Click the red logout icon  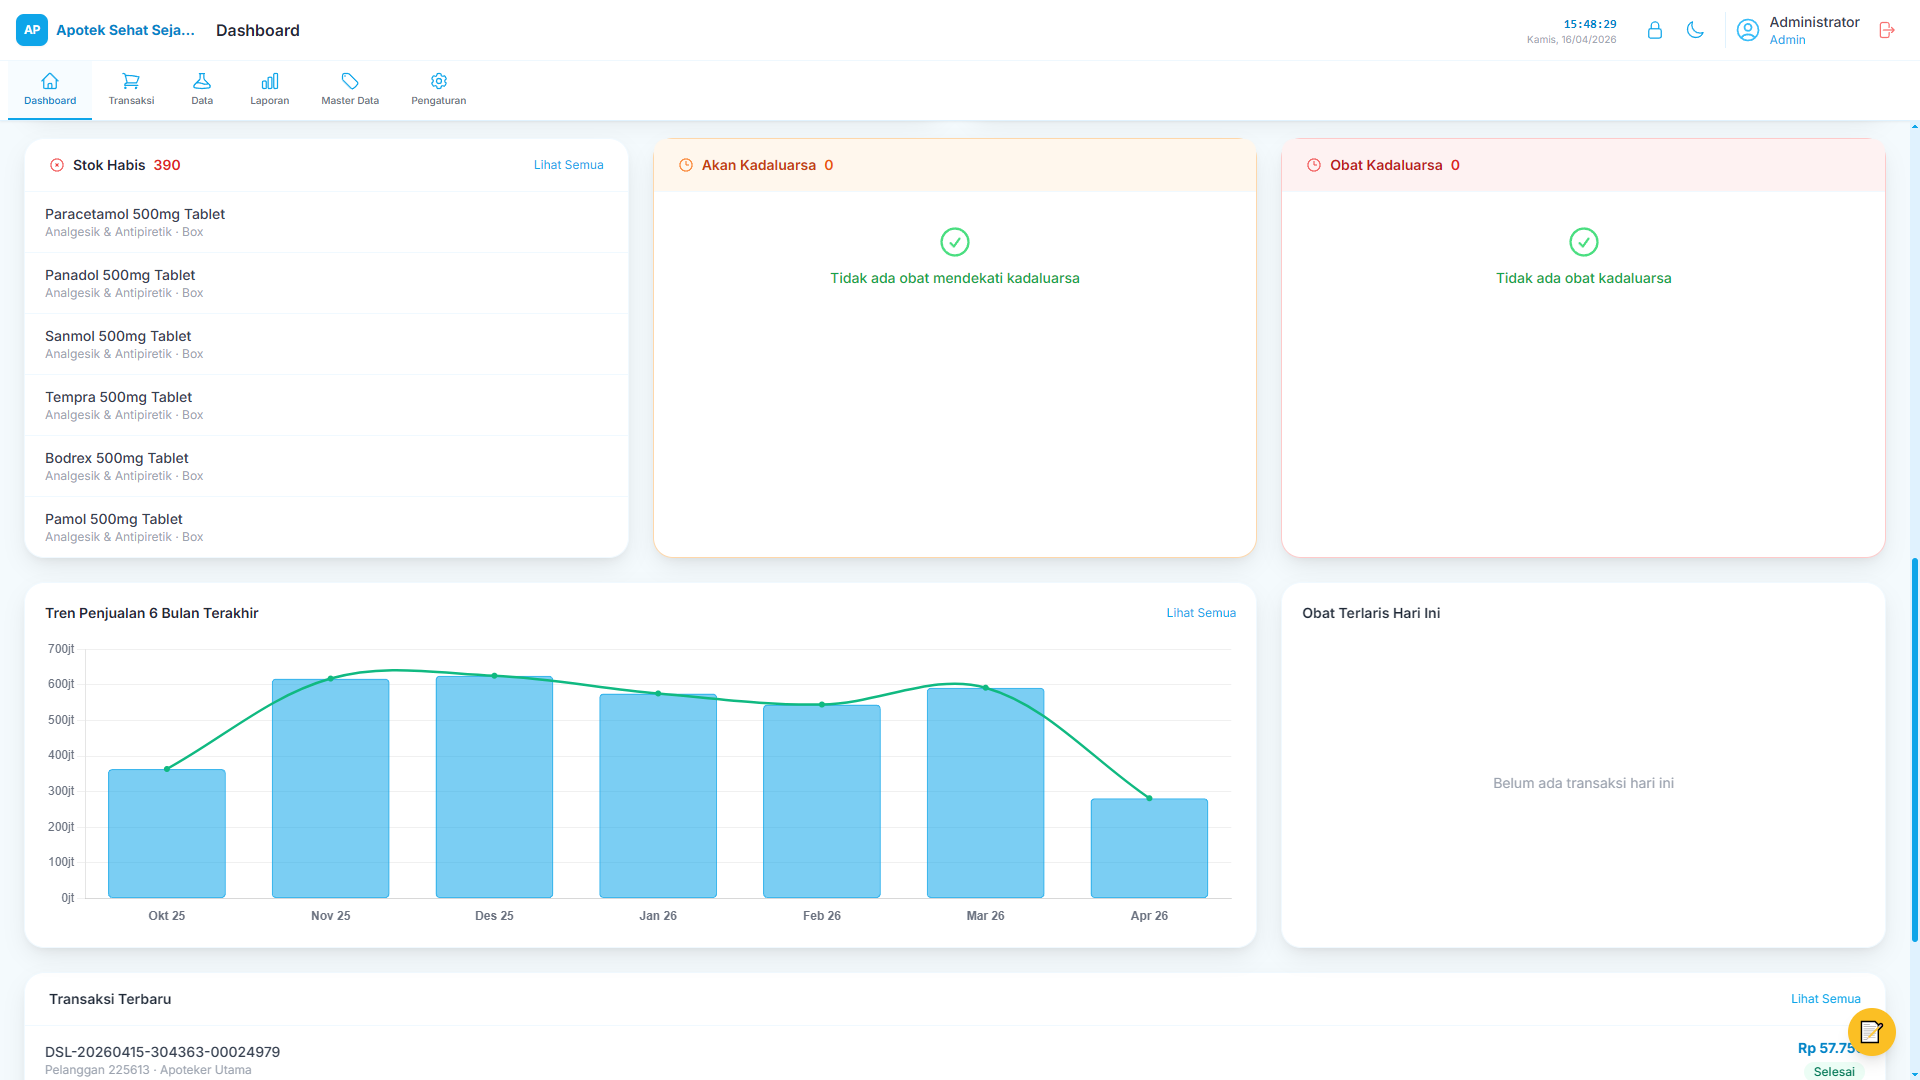(x=1886, y=30)
